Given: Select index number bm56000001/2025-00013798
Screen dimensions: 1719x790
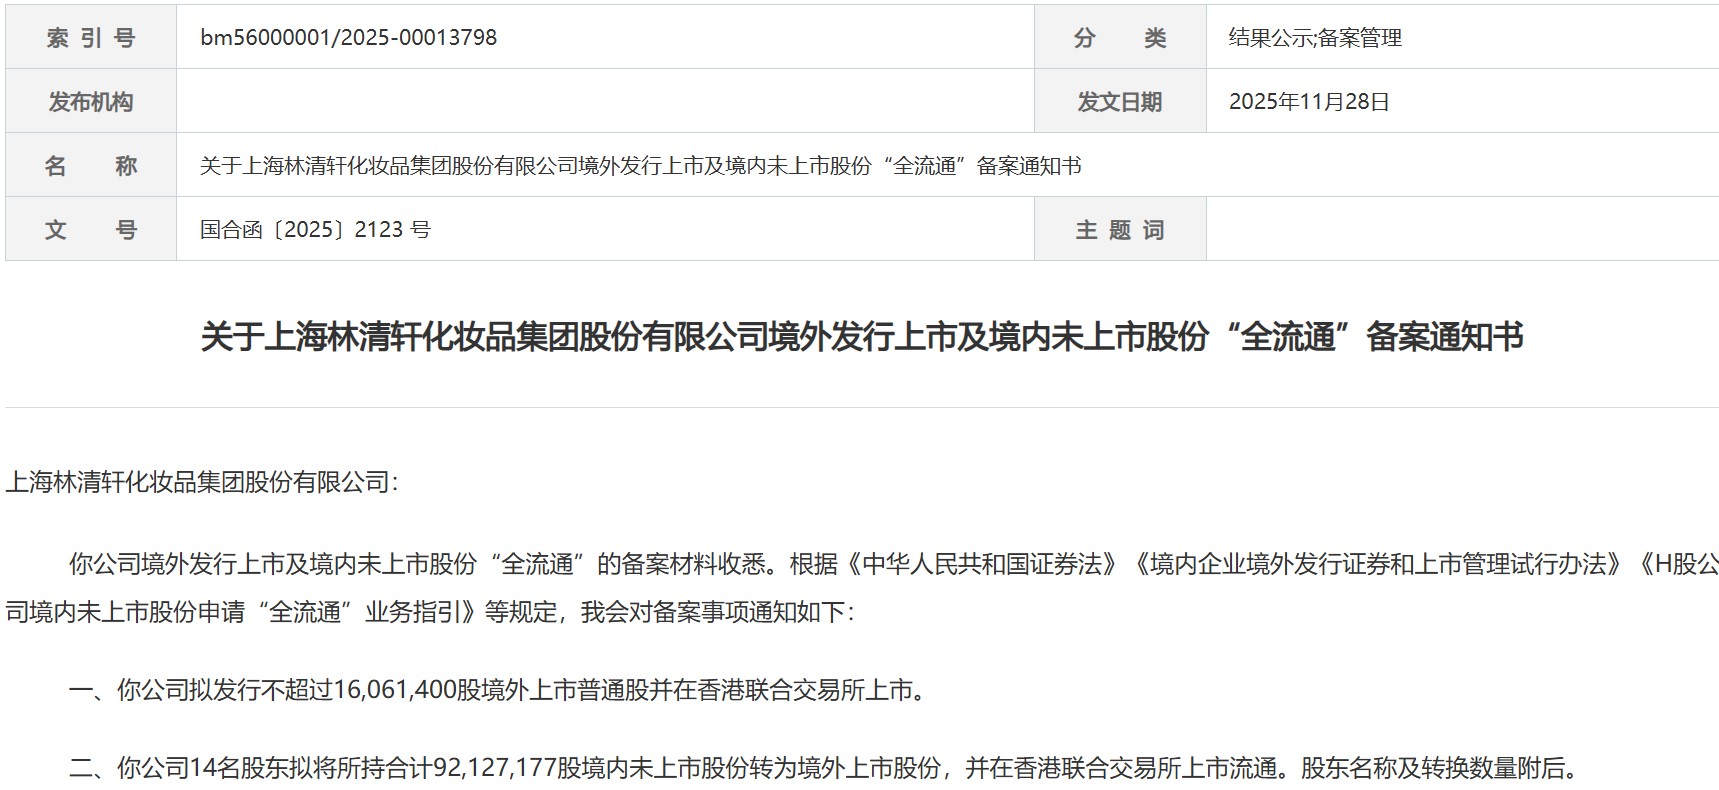Looking at the screenshot, I should pos(349,37).
